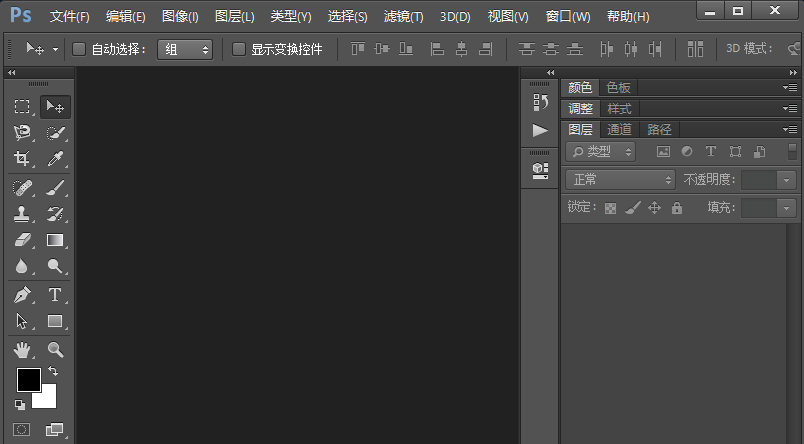Viewport: 804px width, 444px height.
Task: Select the Gradient tool
Action: 55,239
